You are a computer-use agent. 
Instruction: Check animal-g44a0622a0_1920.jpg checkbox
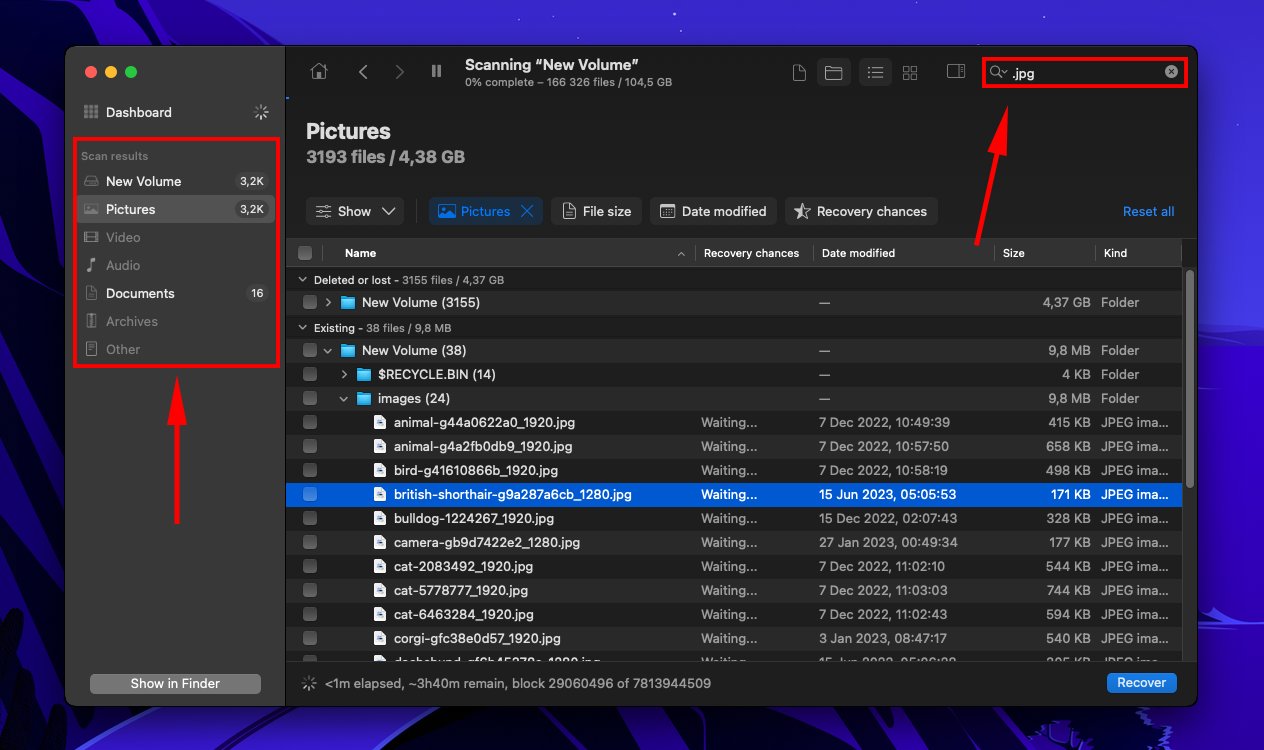point(310,422)
